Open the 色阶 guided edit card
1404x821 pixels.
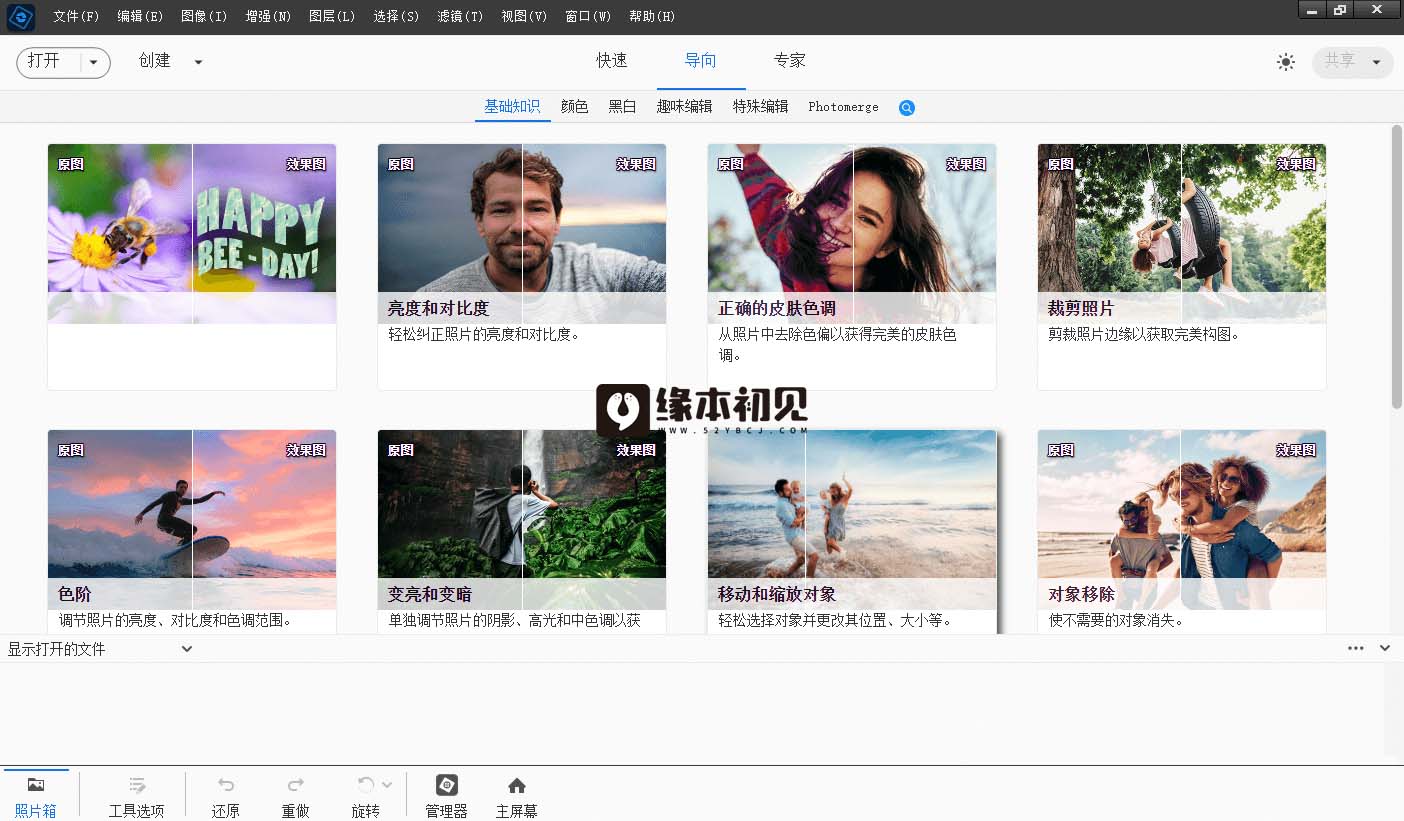pyautogui.click(x=192, y=532)
